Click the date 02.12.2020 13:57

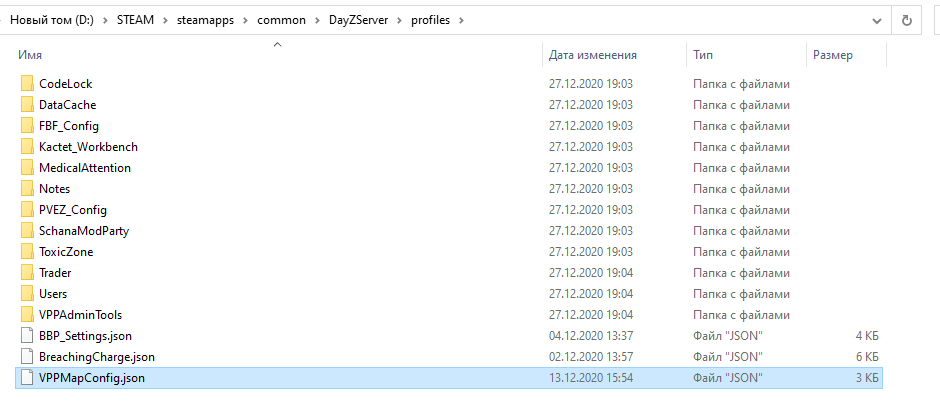click(590, 356)
